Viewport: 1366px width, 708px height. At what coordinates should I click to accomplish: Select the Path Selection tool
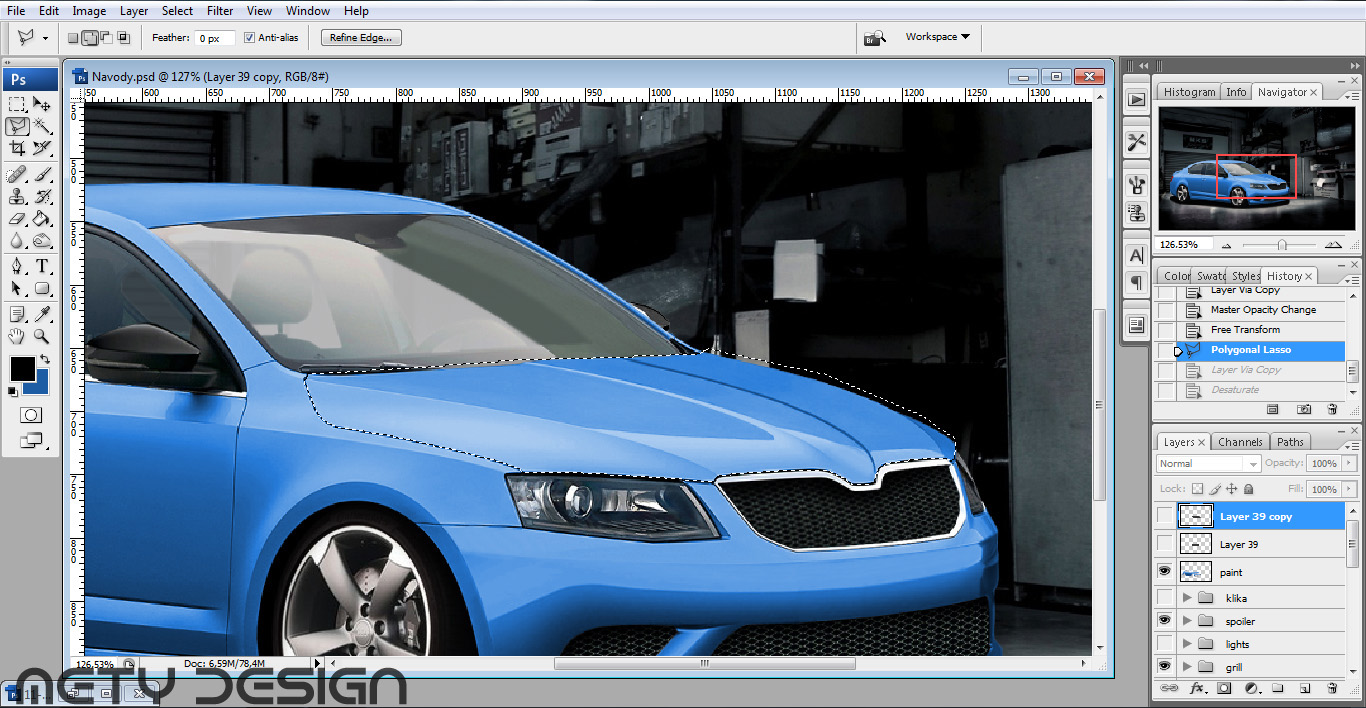17,289
